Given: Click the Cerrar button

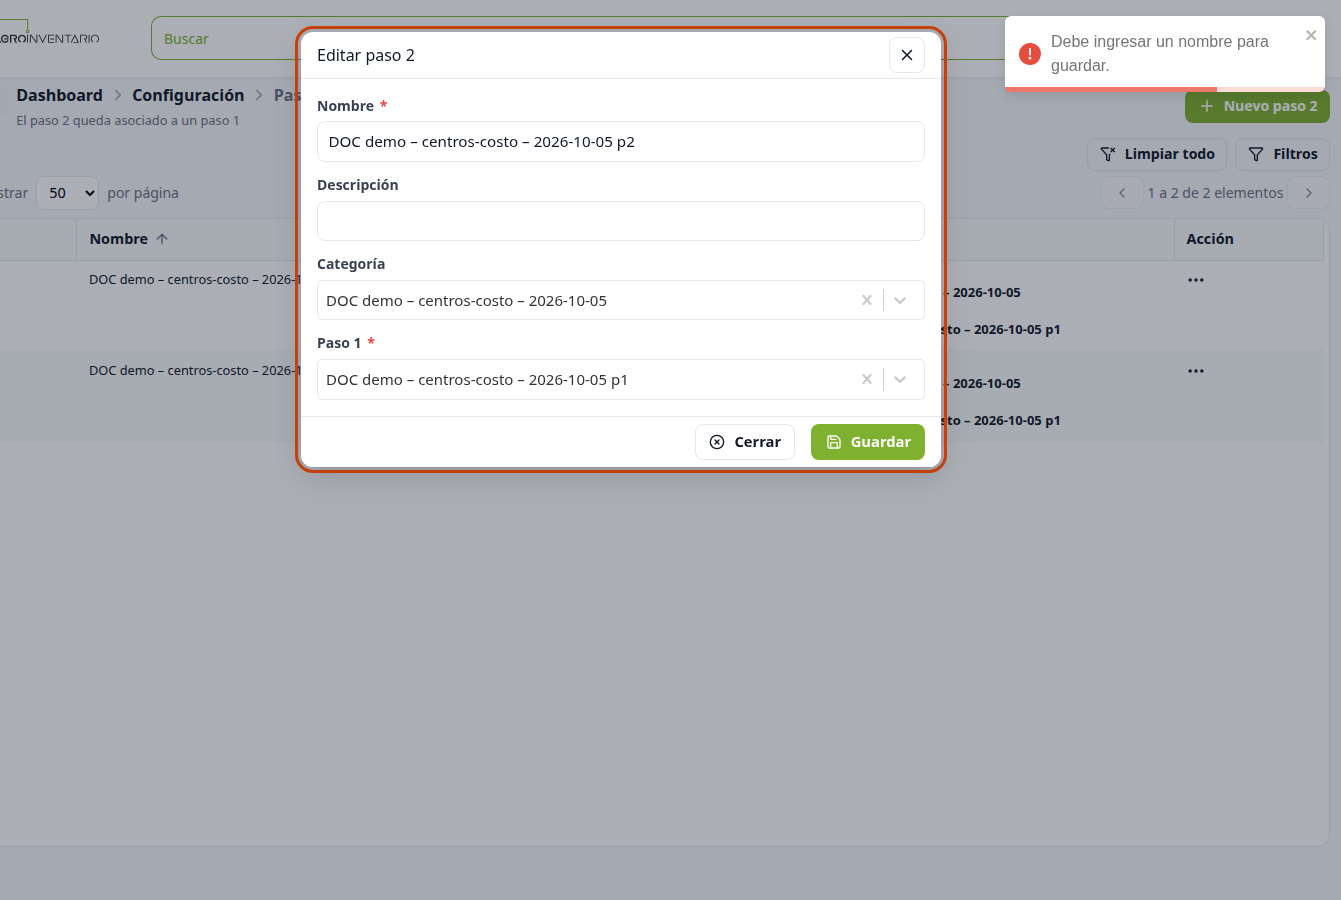Looking at the screenshot, I should 744,442.
